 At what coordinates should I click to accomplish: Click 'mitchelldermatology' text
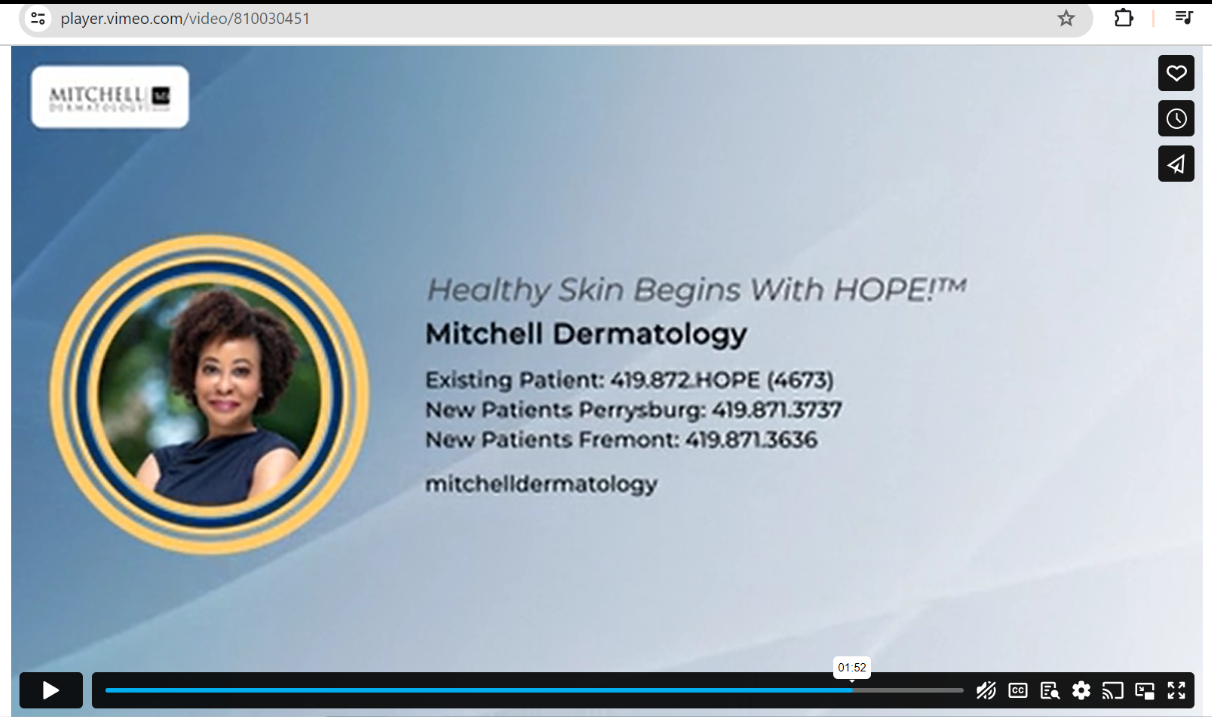(541, 484)
